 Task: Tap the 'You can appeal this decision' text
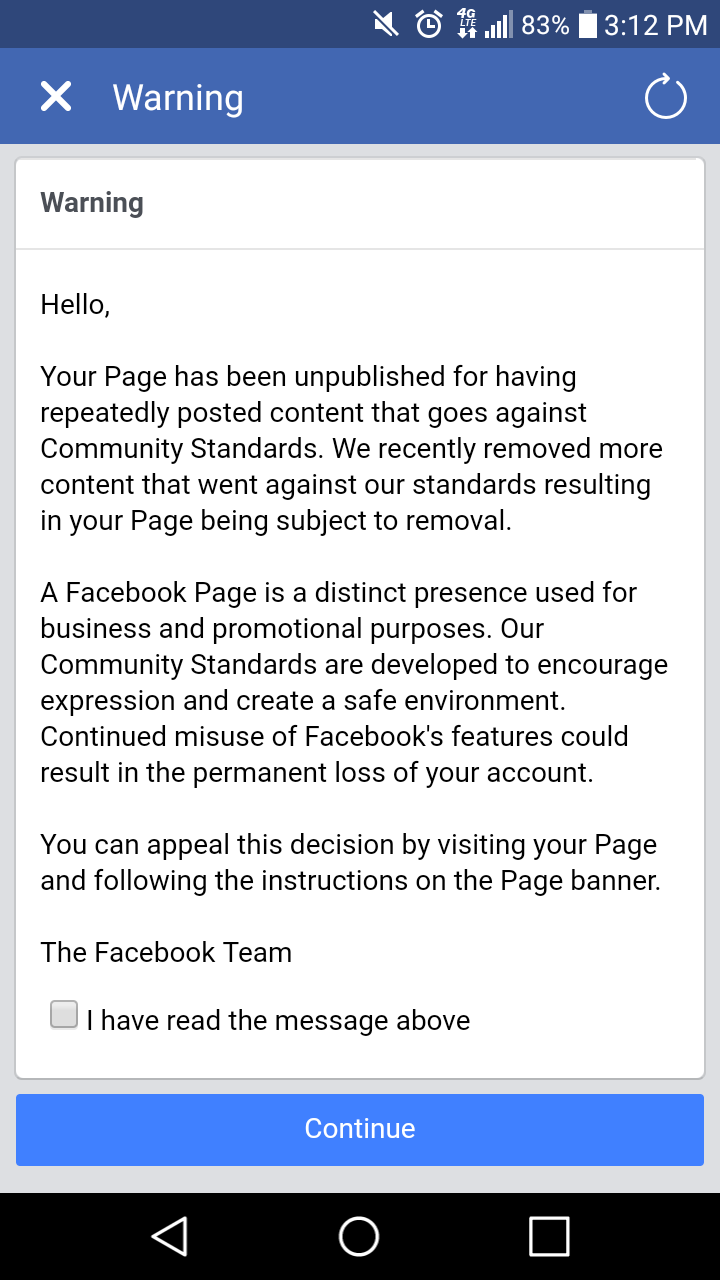(350, 862)
